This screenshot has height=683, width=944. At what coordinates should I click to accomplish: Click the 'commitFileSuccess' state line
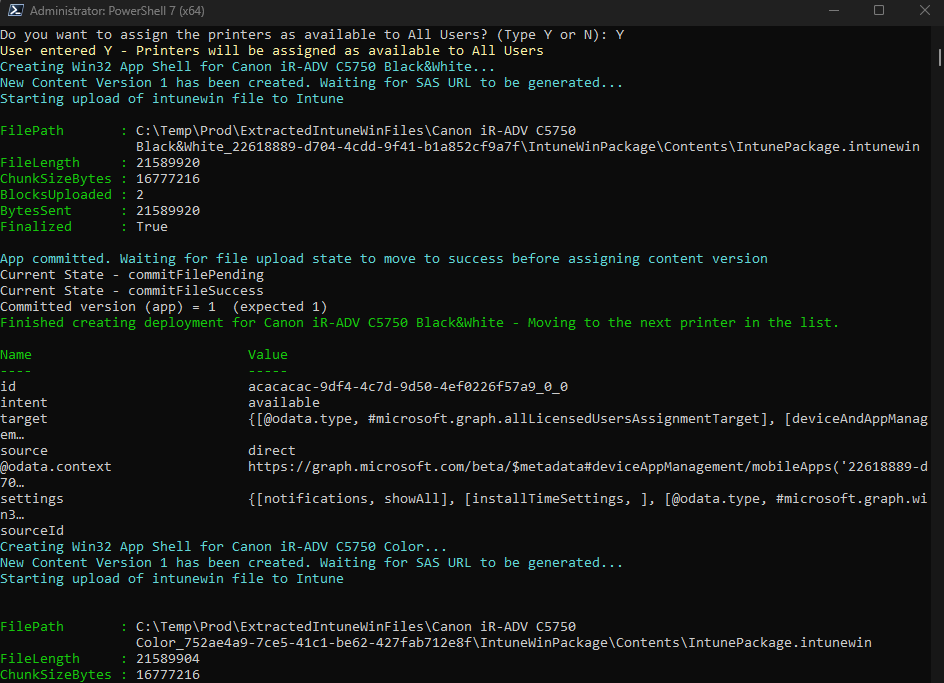132,290
